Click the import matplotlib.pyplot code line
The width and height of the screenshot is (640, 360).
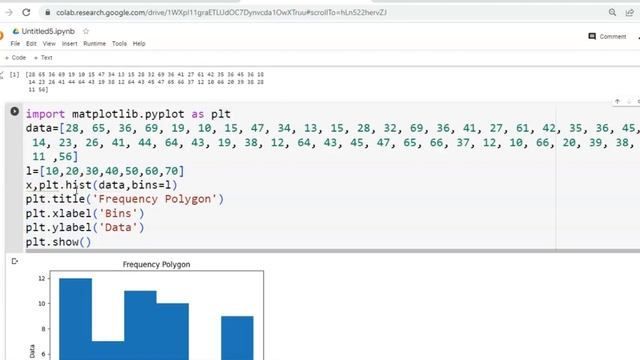pyautogui.click(x=128, y=114)
